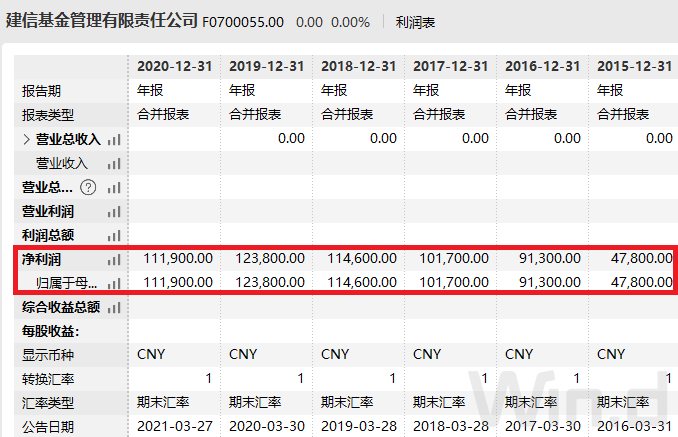Screen dimensions: 678x437
Task: Select the 2015-12-31 column header
Action: click(x=634, y=66)
